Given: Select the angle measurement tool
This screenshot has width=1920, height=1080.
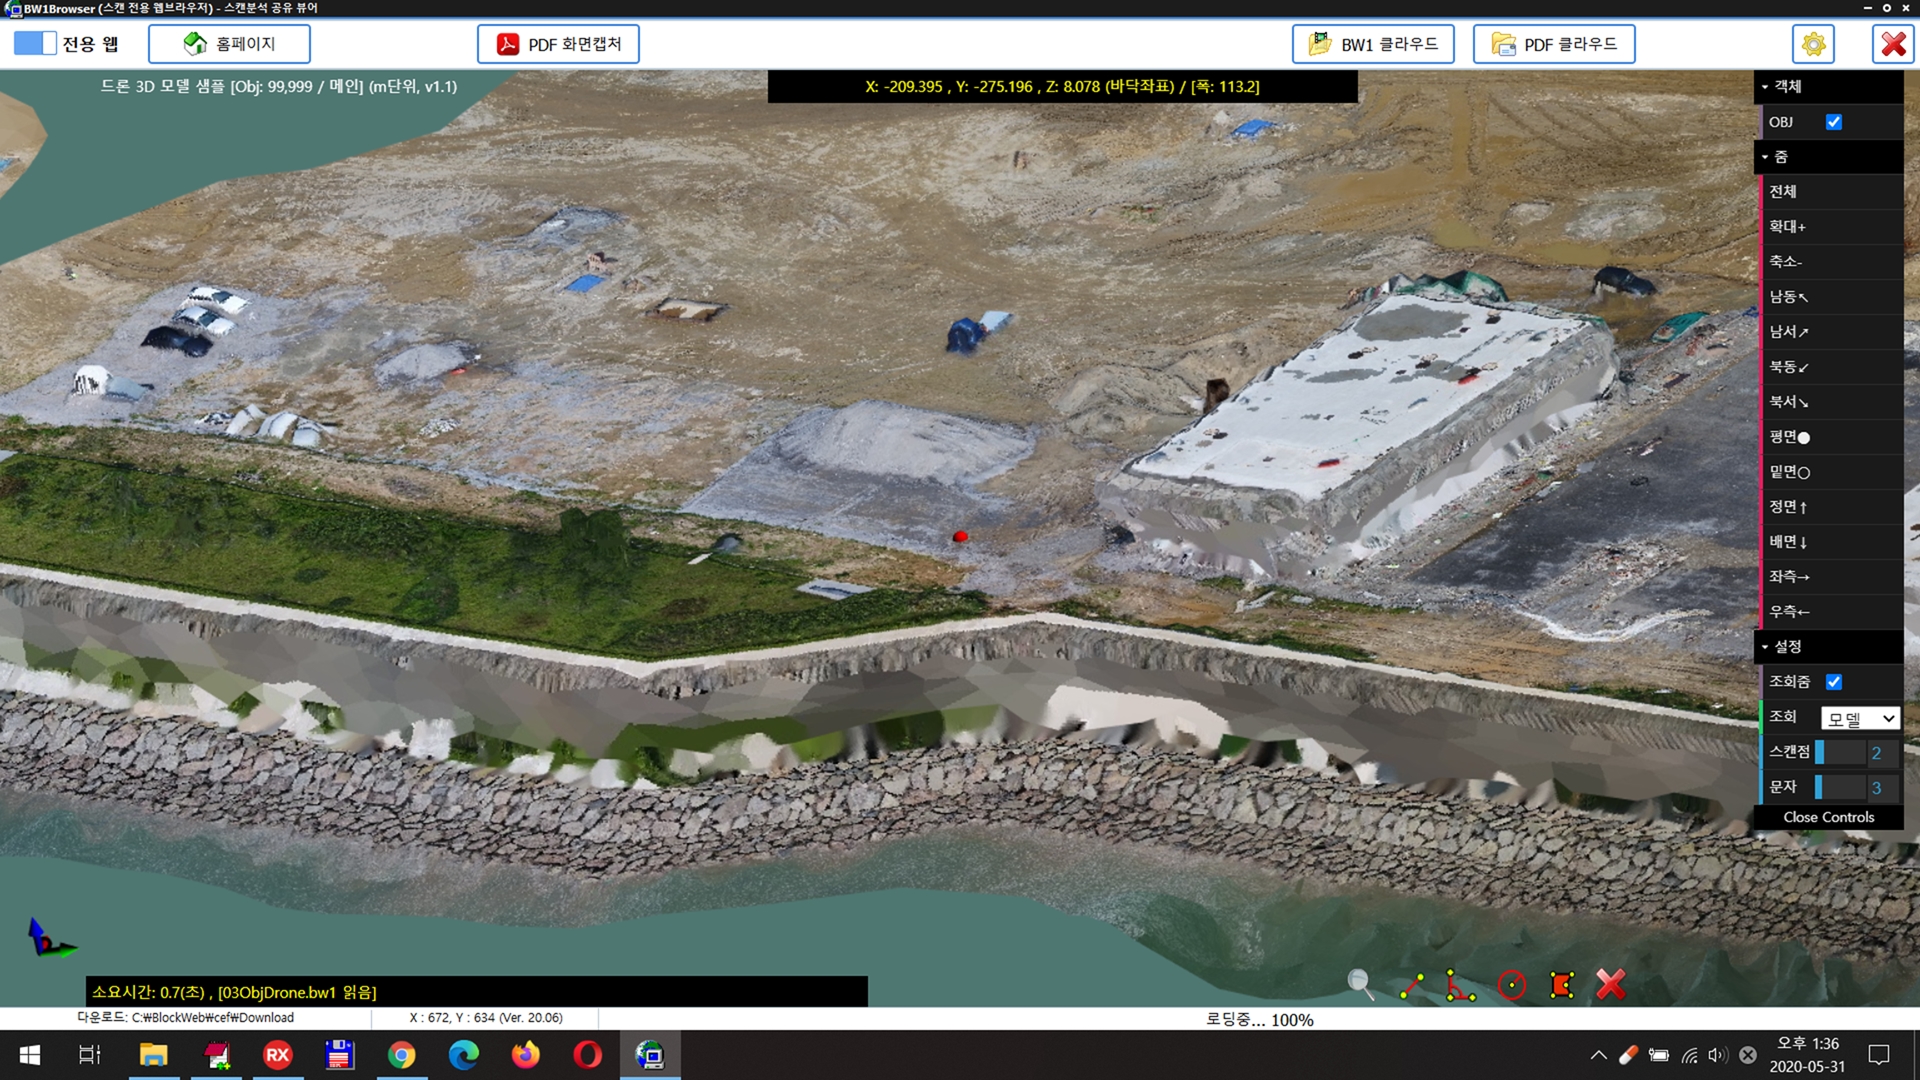Looking at the screenshot, I should (1460, 985).
